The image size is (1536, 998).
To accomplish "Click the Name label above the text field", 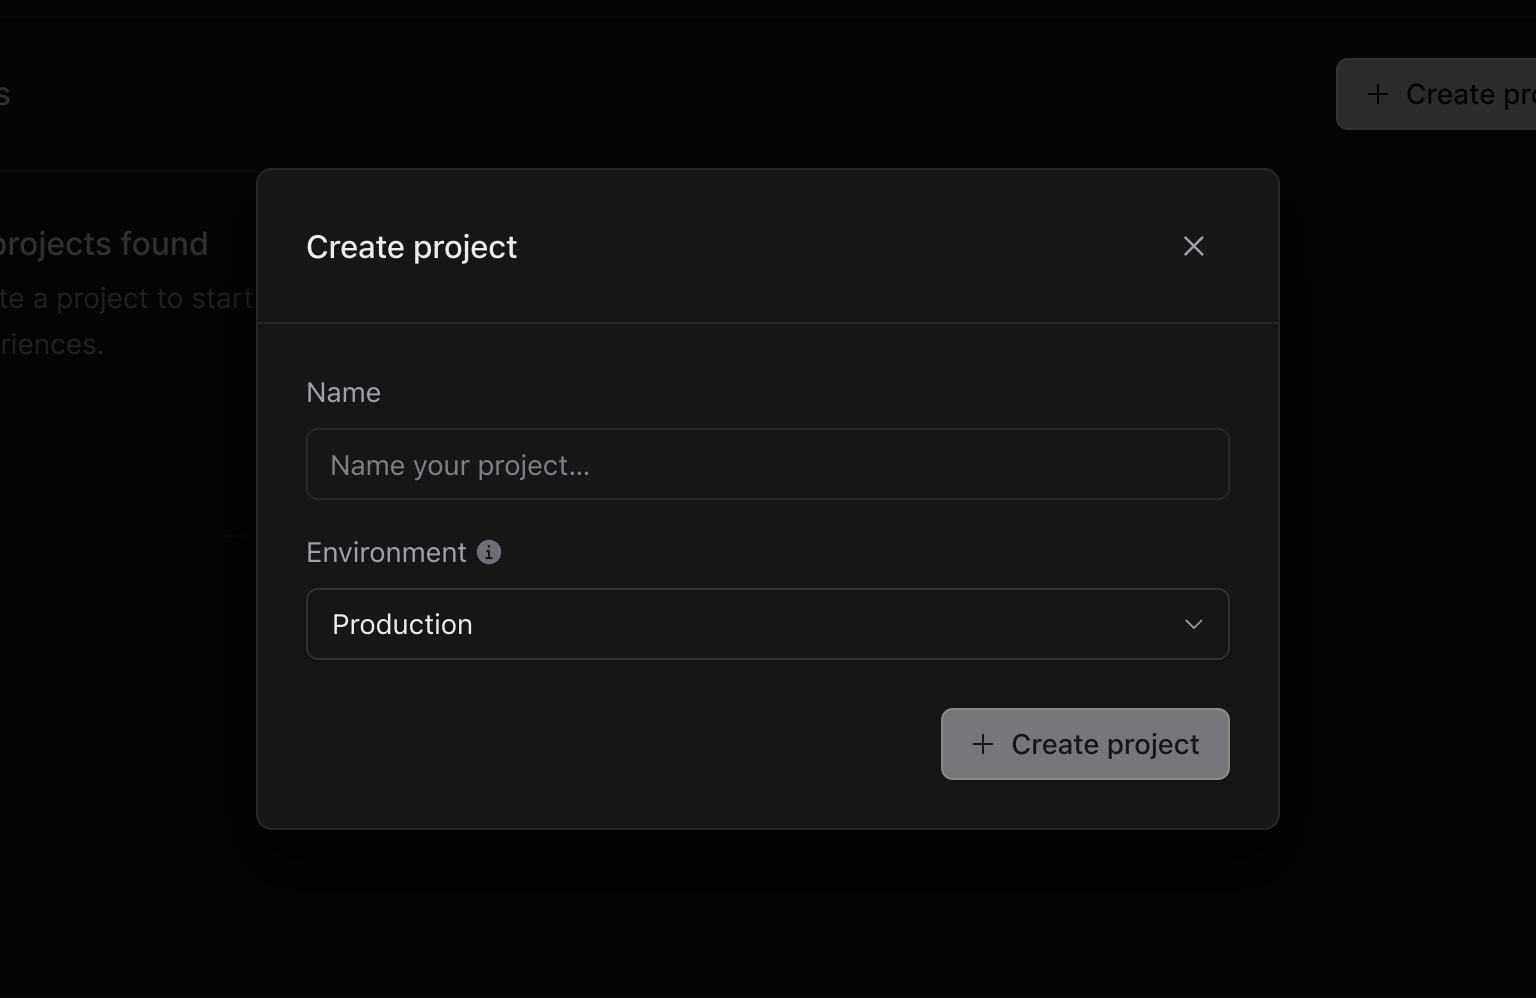I will click(x=343, y=392).
